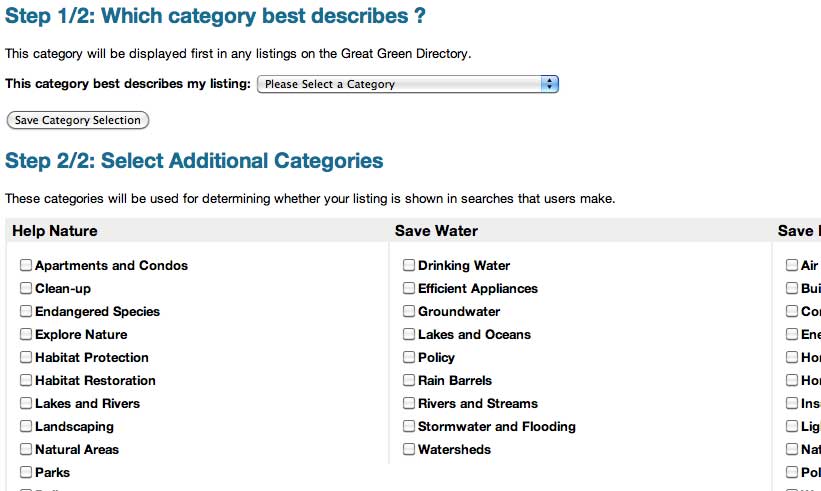821x491 pixels.
Task: Select the Explore Nature checkbox
Action: pyautogui.click(x=26, y=335)
